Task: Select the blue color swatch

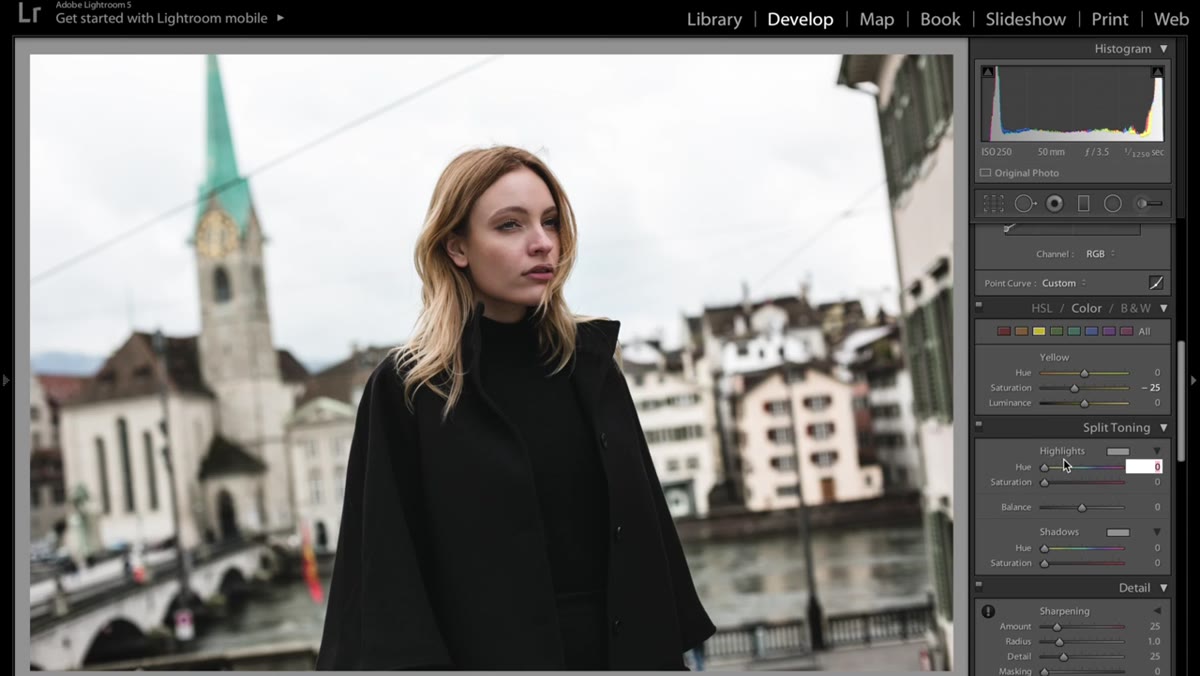Action: coord(1091,331)
